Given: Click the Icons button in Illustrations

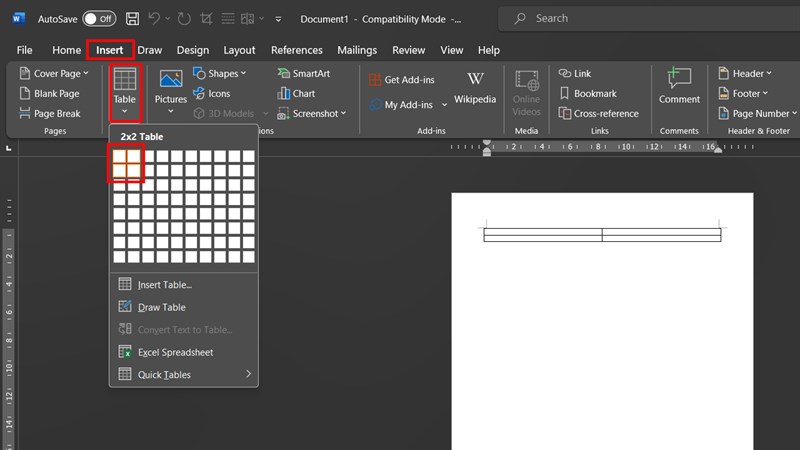Looking at the screenshot, I should tap(210, 94).
